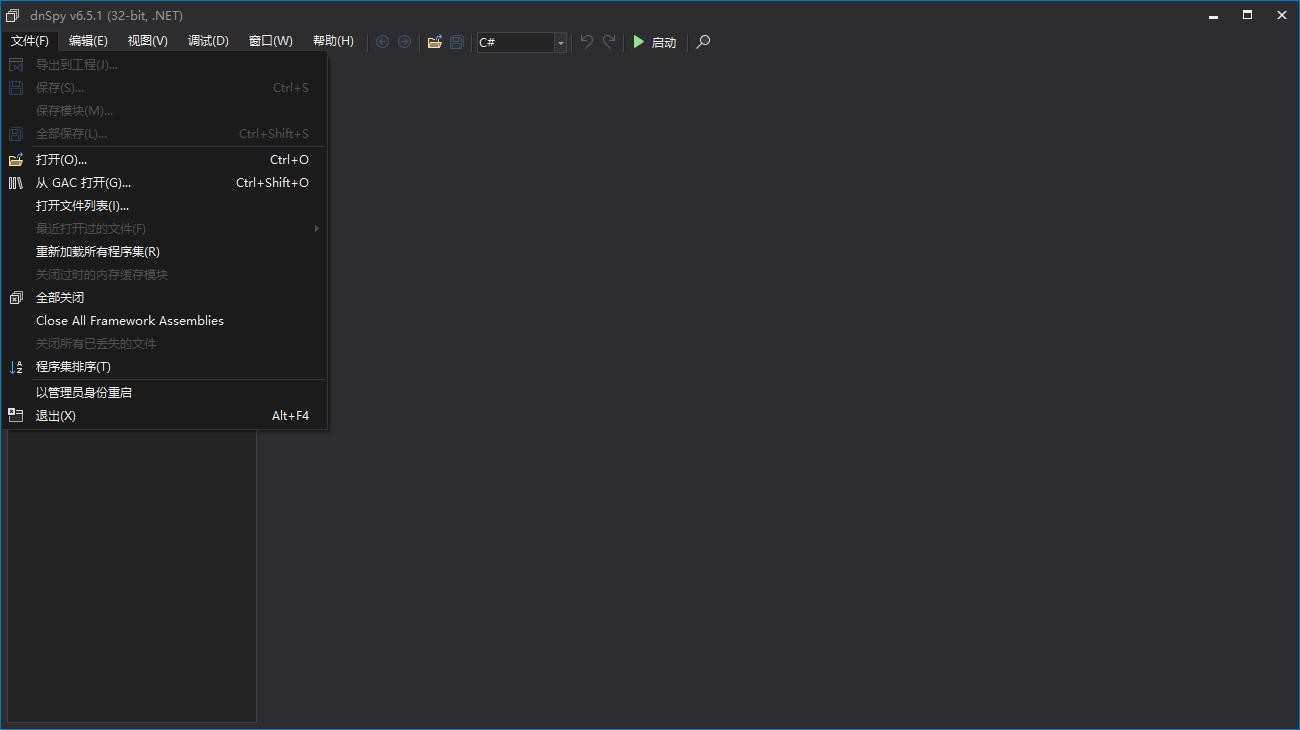Choose 以管理员身份重启
The height and width of the screenshot is (730, 1300).
point(166,393)
